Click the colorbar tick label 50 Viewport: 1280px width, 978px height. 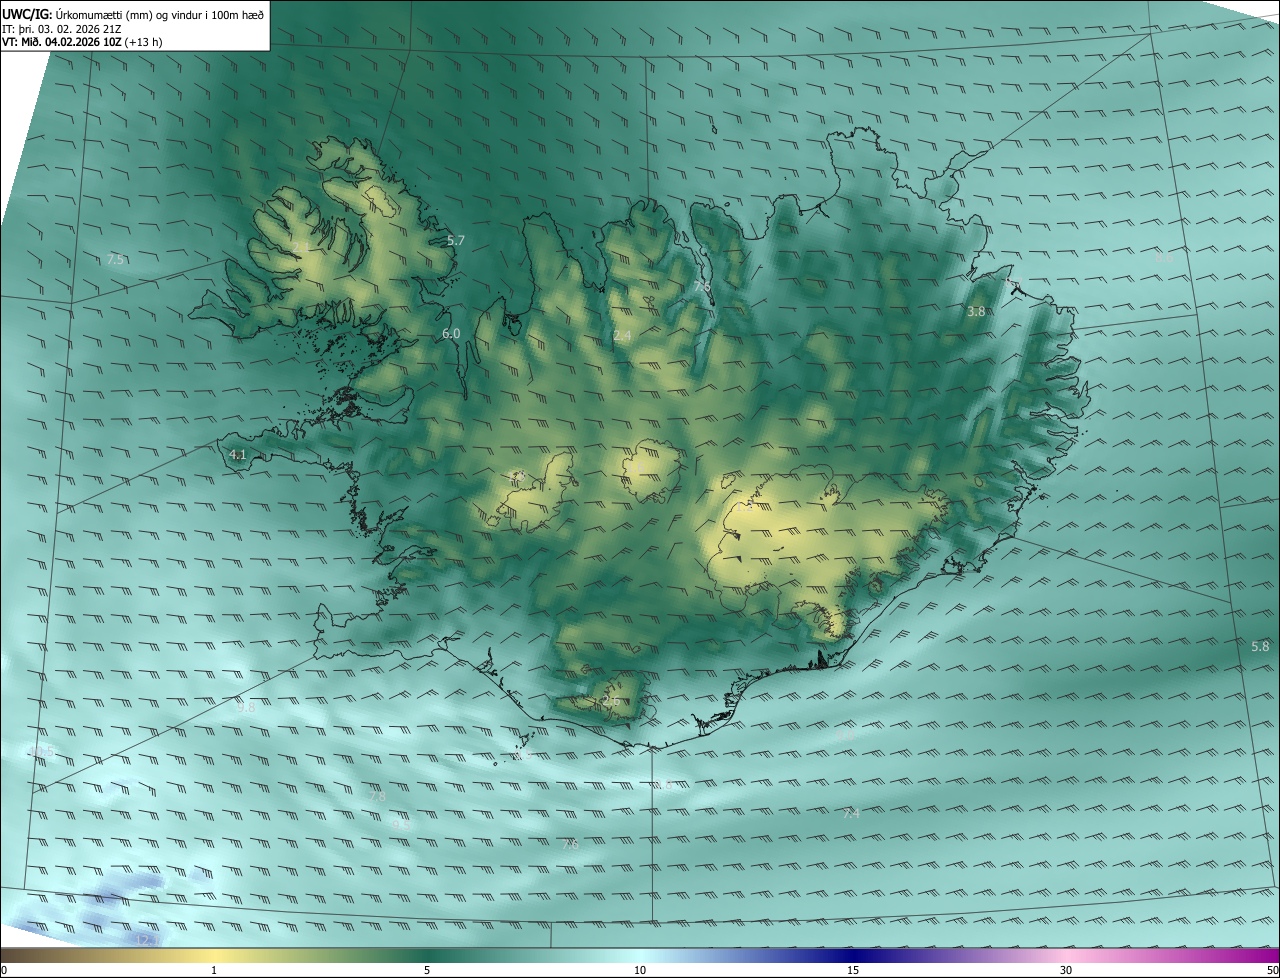click(x=1271, y=971)
